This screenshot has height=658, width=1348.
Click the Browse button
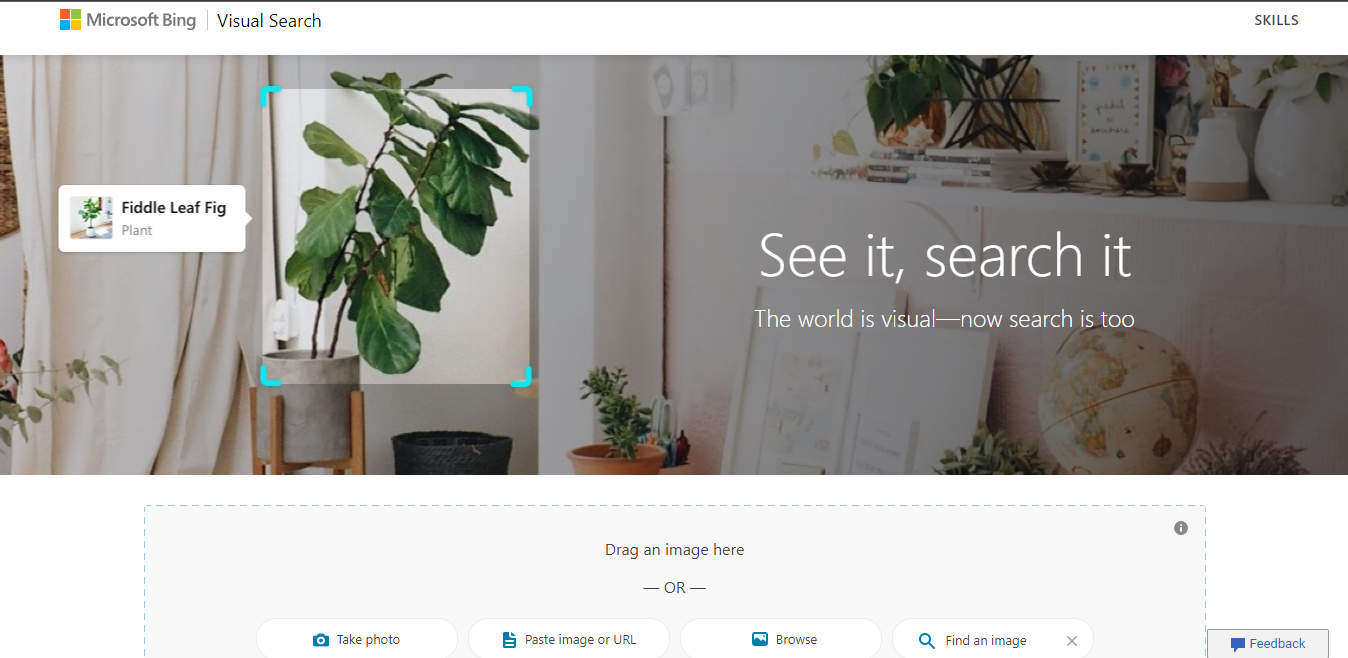(x=781, y=639)
